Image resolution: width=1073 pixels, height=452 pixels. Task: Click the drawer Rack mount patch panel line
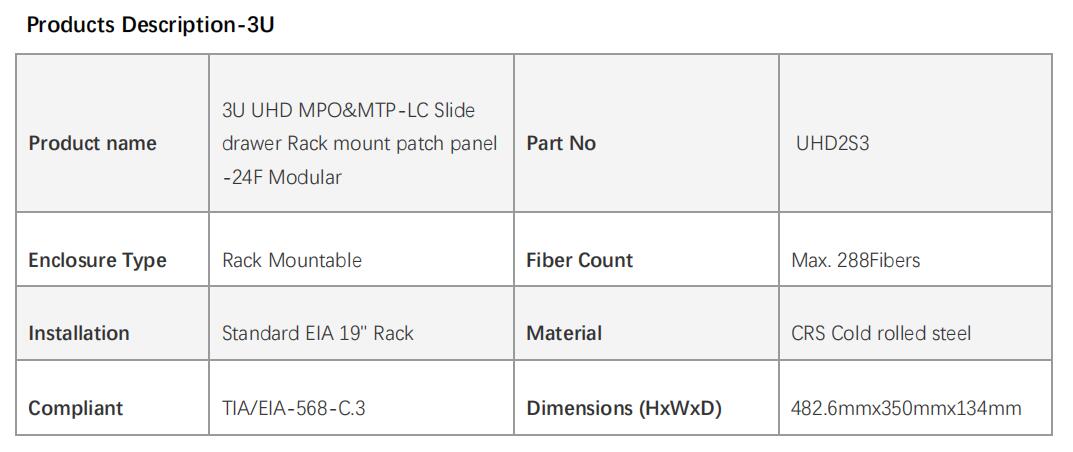click(x=360, y=143)
